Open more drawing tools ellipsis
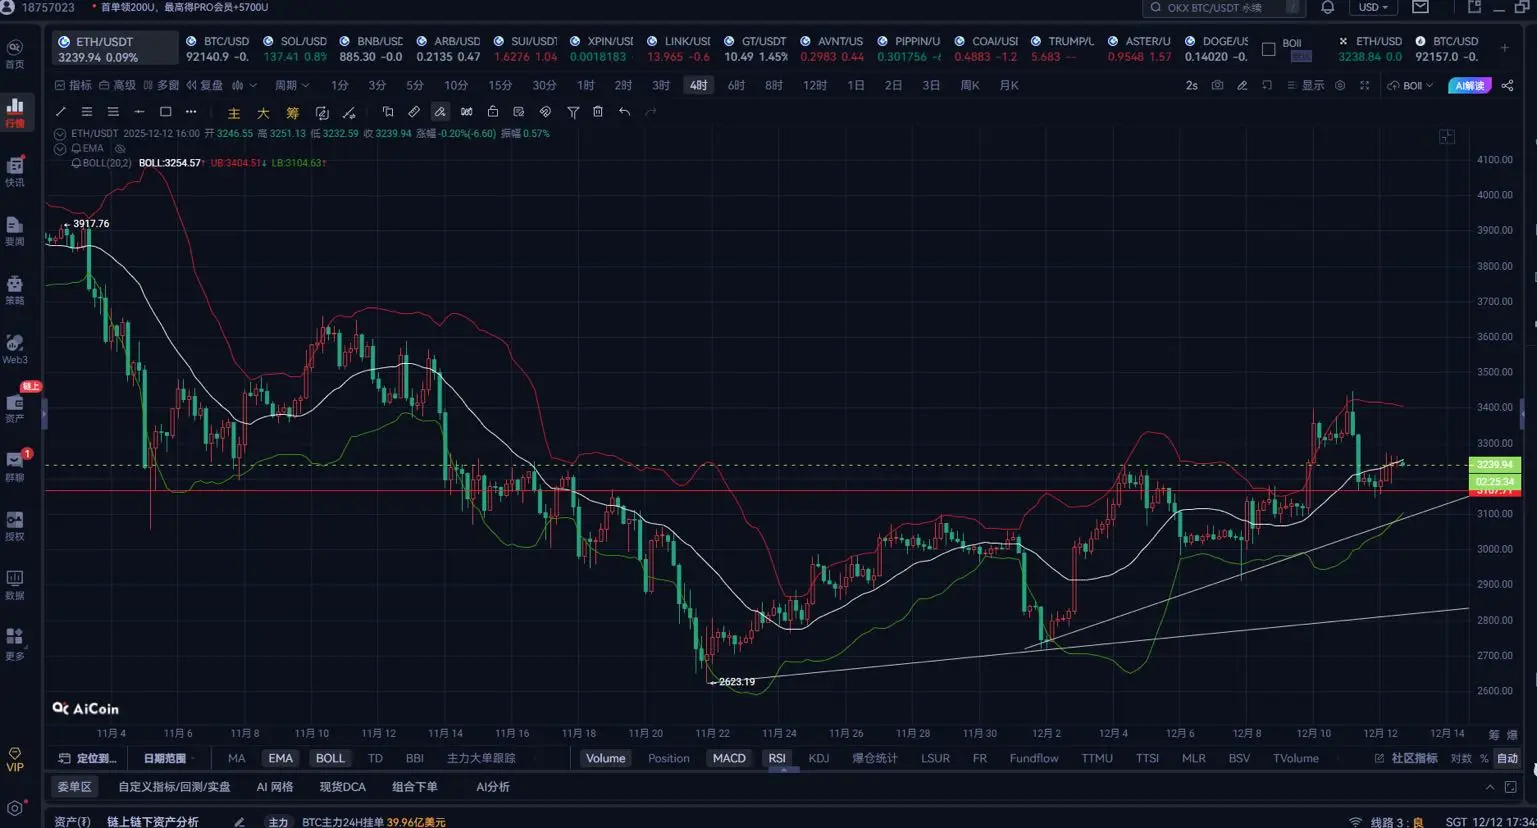This screenshot has width=1537, height=828. pos(191,112)
